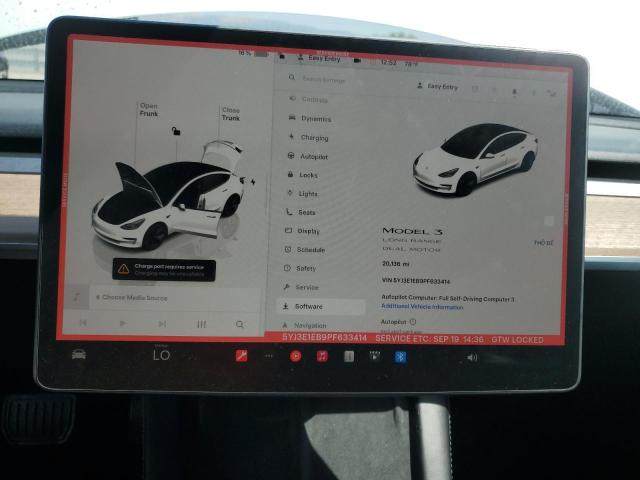This screenshot has width=640, height=480.
Task: Tap the car controls icon in bottom bar
Action: point(78,354)
